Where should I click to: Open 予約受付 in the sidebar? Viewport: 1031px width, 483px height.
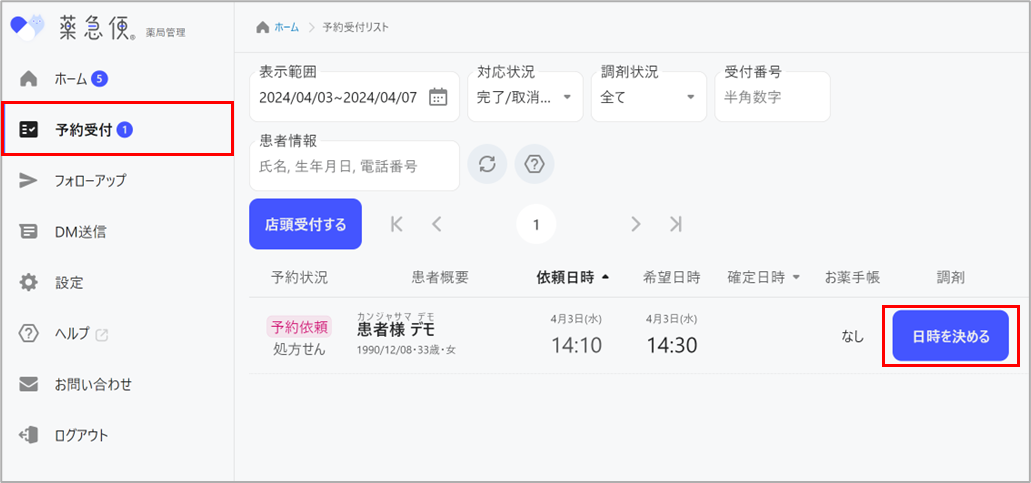click(x=117, y=129)
